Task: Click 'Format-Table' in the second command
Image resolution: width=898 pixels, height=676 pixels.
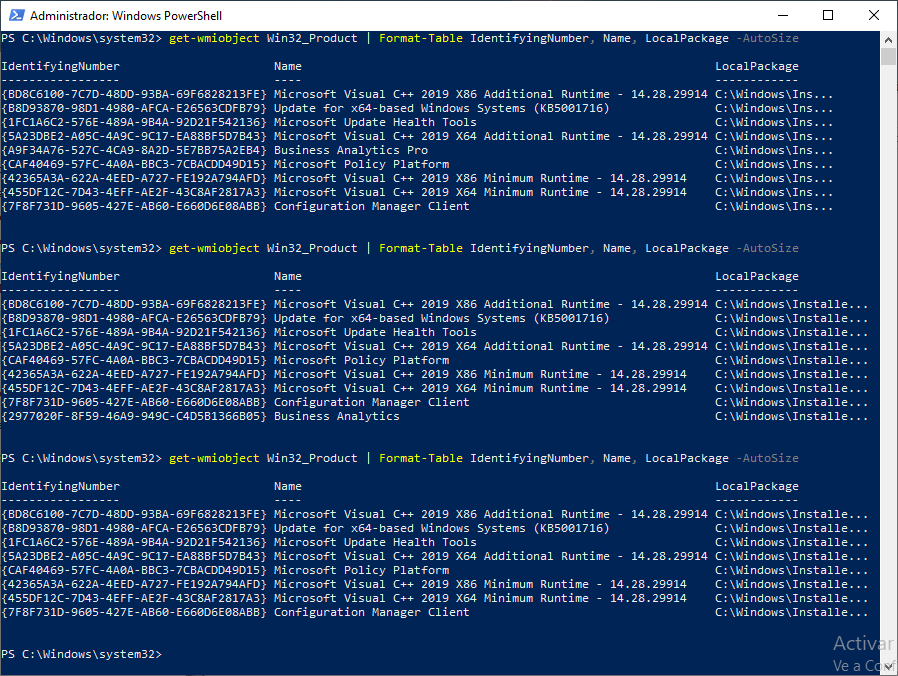Action: point(420,249)
